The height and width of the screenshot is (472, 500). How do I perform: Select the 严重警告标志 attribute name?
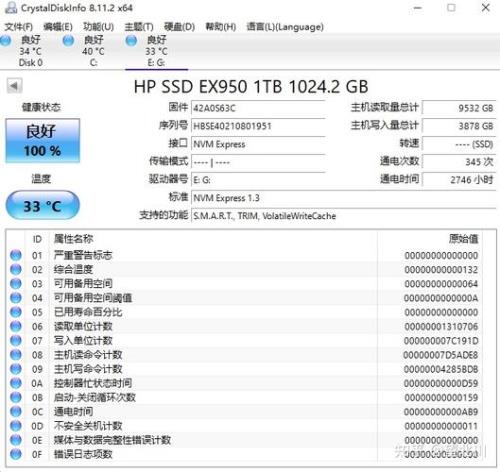(83, 255)
